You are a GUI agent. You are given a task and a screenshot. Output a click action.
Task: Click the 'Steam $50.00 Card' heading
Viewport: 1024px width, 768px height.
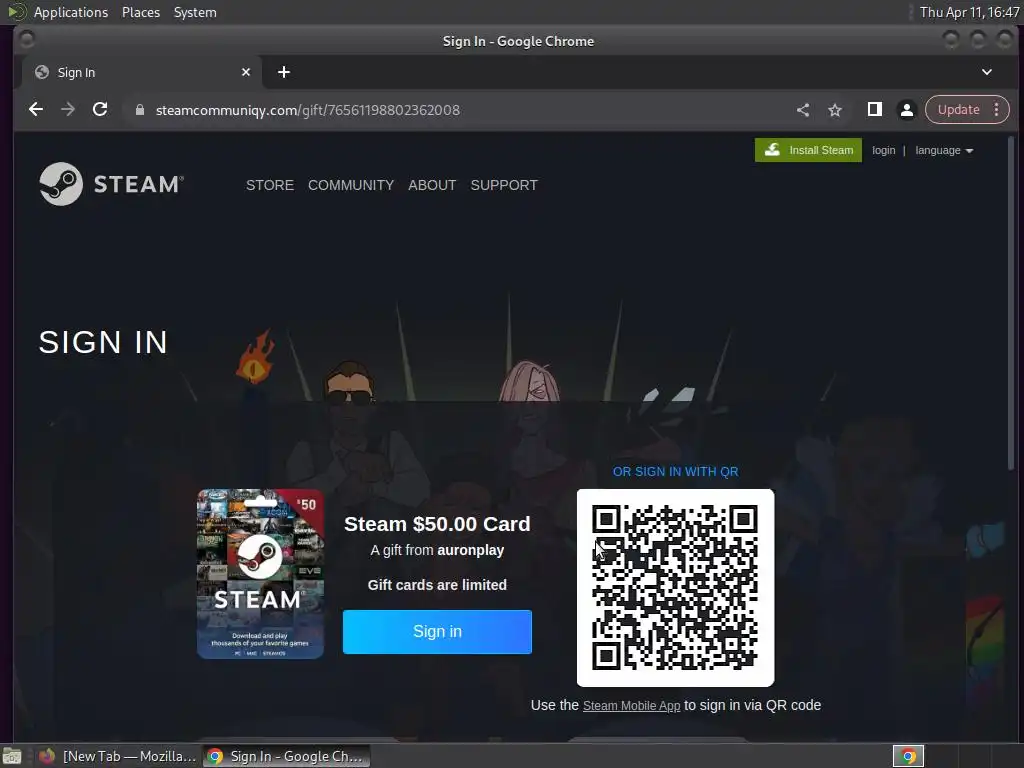tap(437, 524)
